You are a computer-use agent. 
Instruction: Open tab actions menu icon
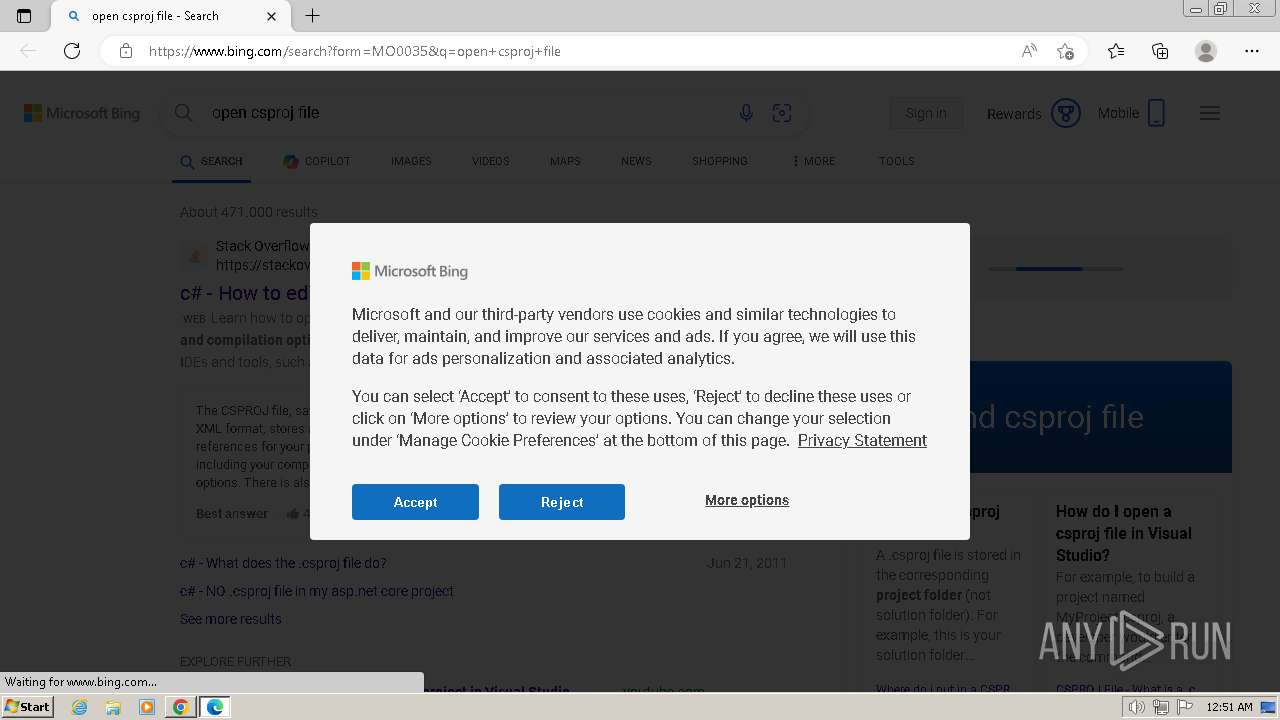[x=24, y=16]
